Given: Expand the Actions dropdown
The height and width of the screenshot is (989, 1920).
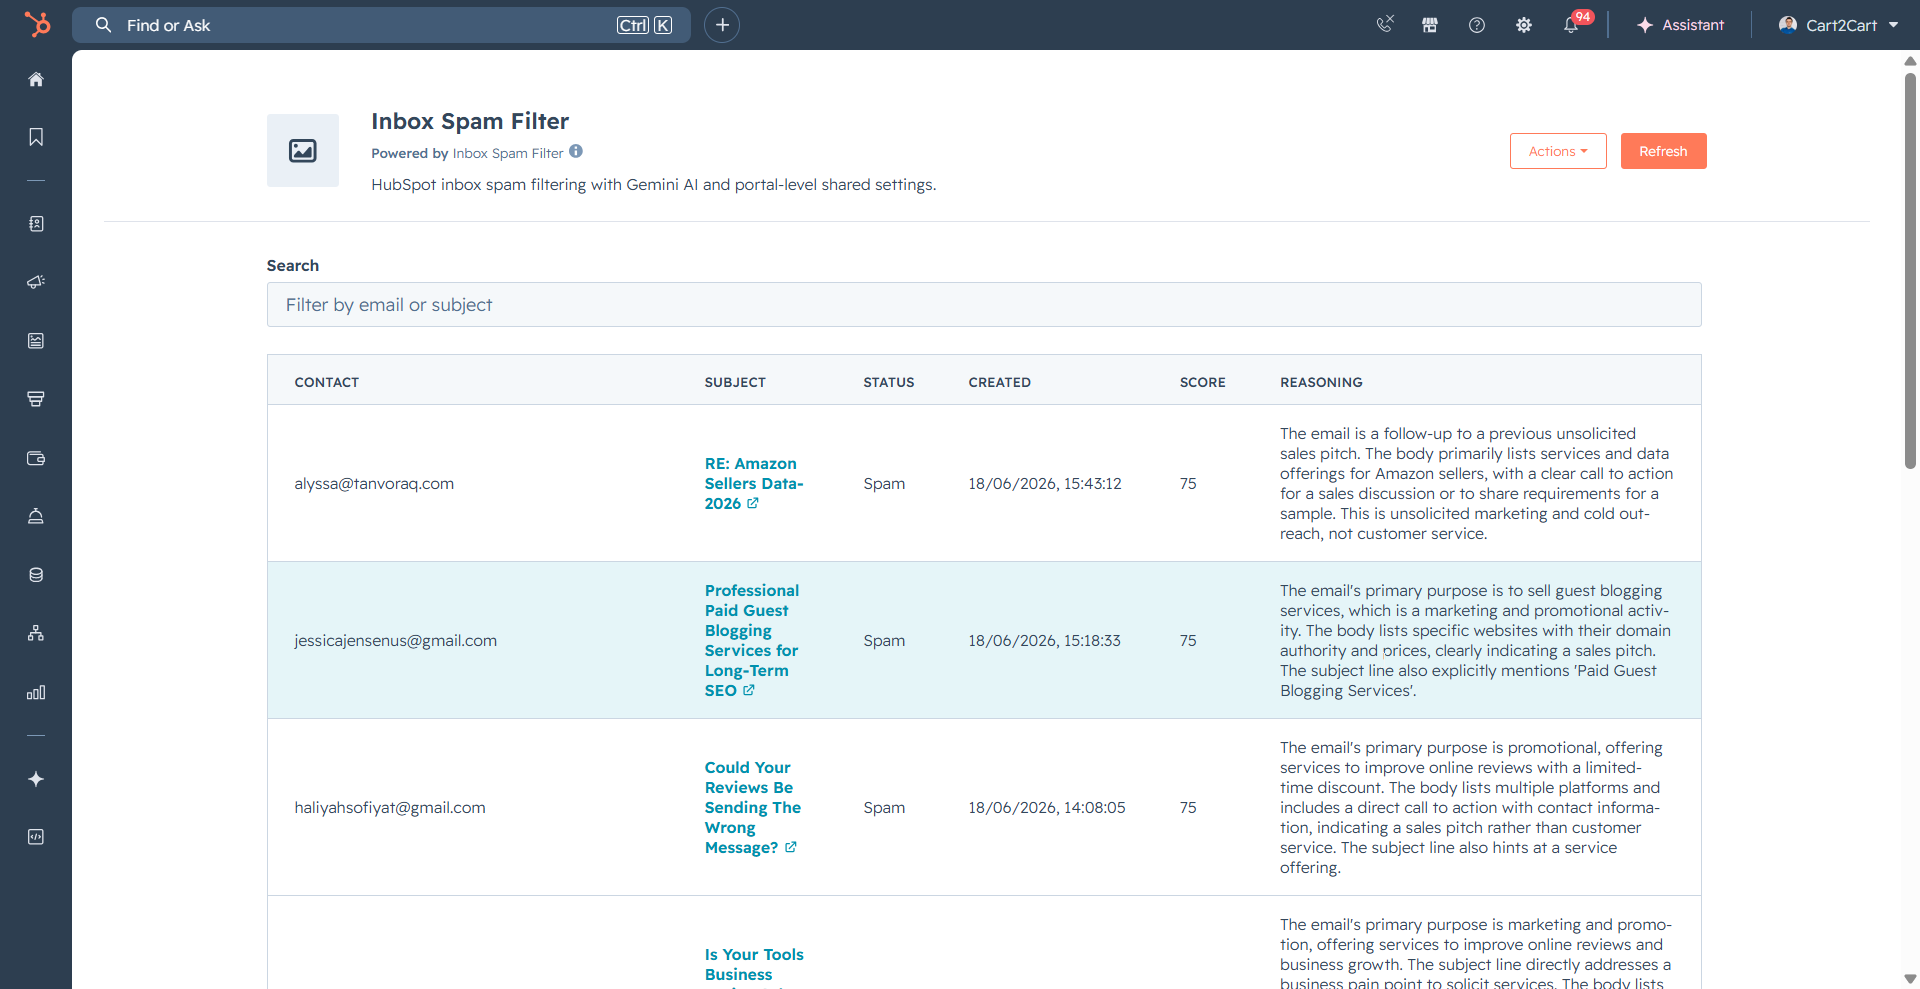Looking at the screenshot, I should 1558,151.
